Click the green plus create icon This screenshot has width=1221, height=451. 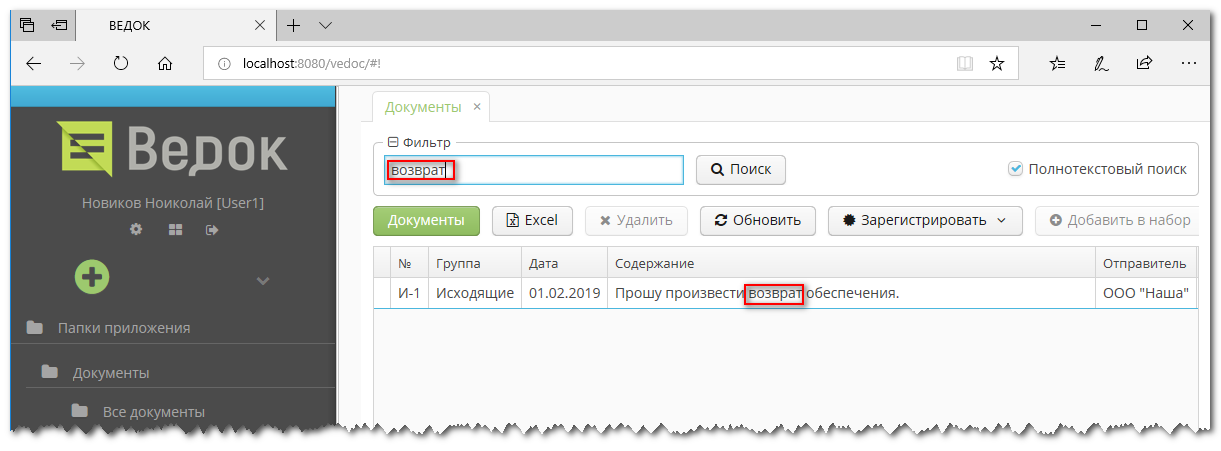(92, 277)
